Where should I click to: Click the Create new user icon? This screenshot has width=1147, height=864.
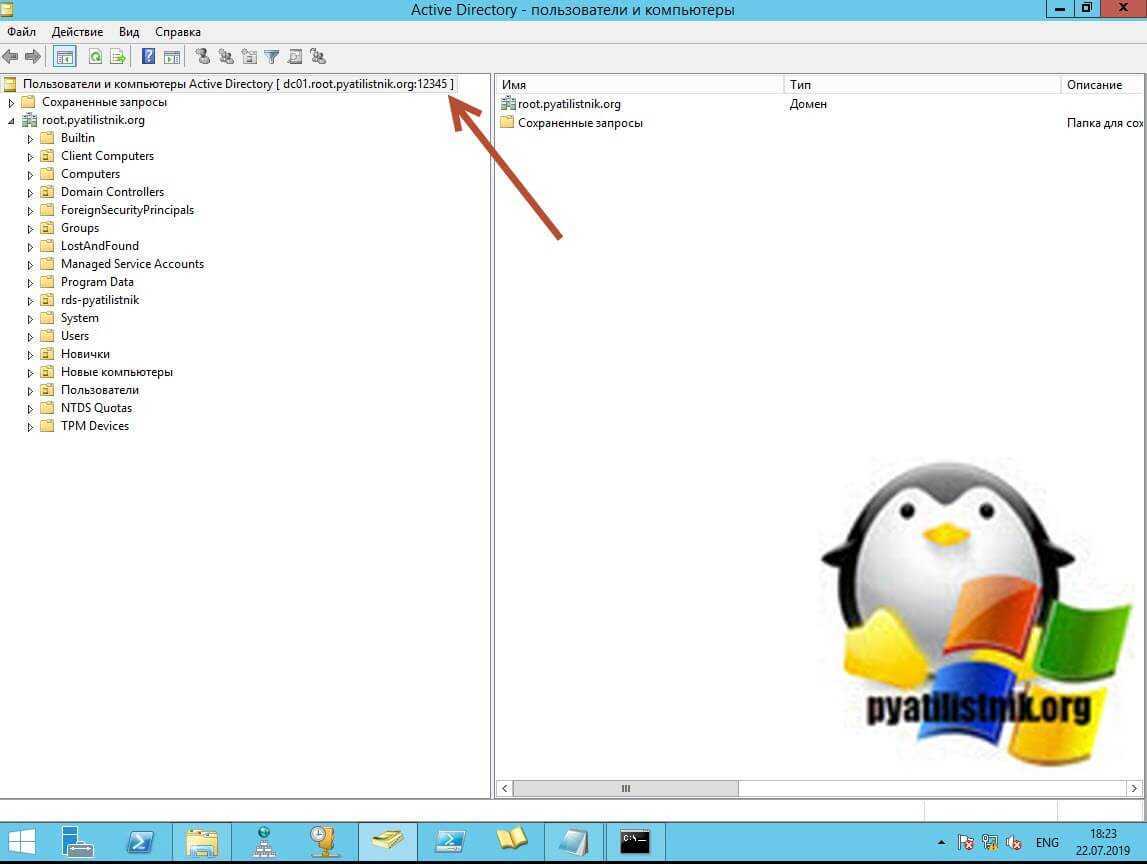202,57
